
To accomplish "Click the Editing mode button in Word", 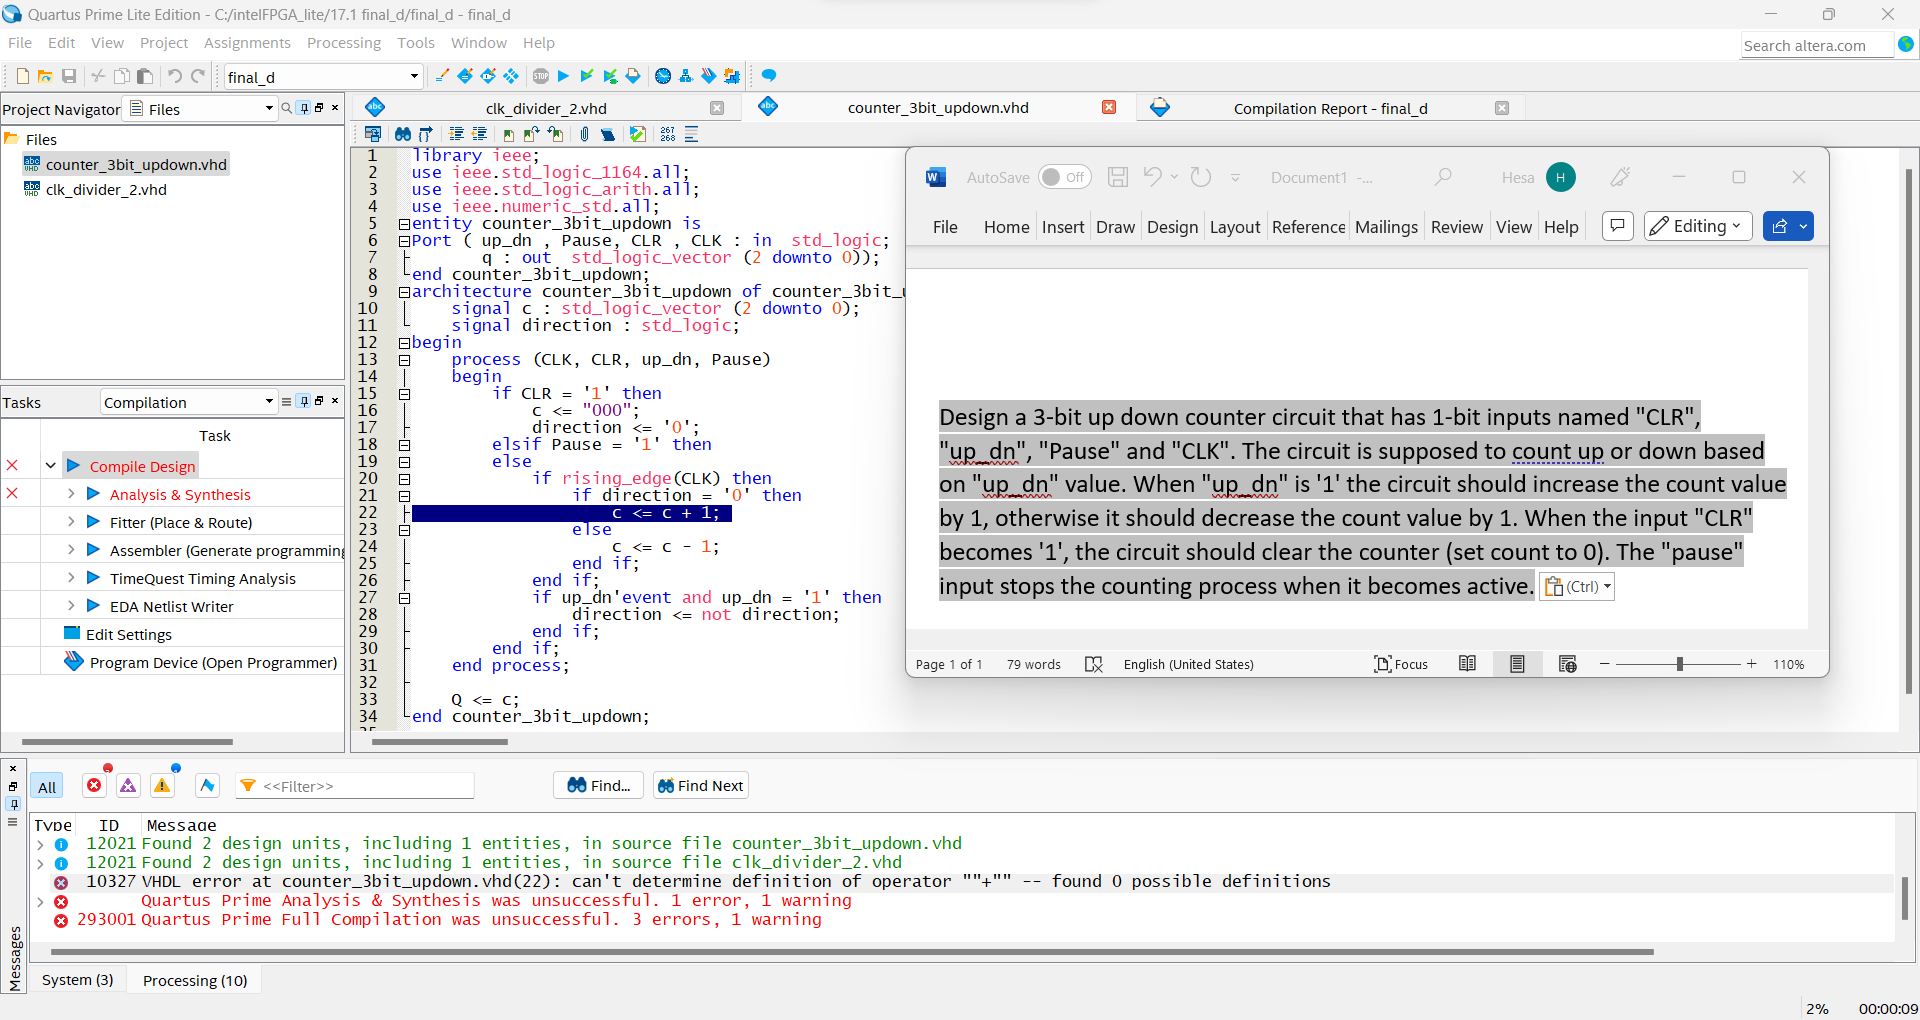I will tap(1697, 226).
